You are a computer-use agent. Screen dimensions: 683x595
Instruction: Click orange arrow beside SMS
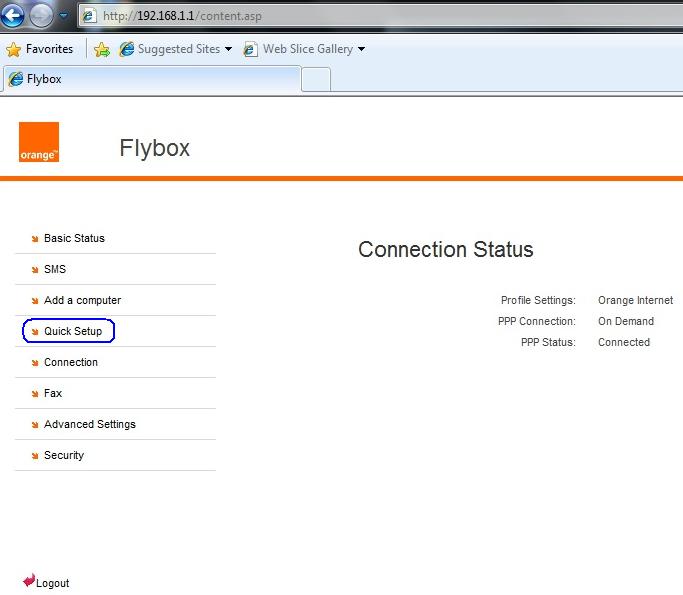pos(35,270)
